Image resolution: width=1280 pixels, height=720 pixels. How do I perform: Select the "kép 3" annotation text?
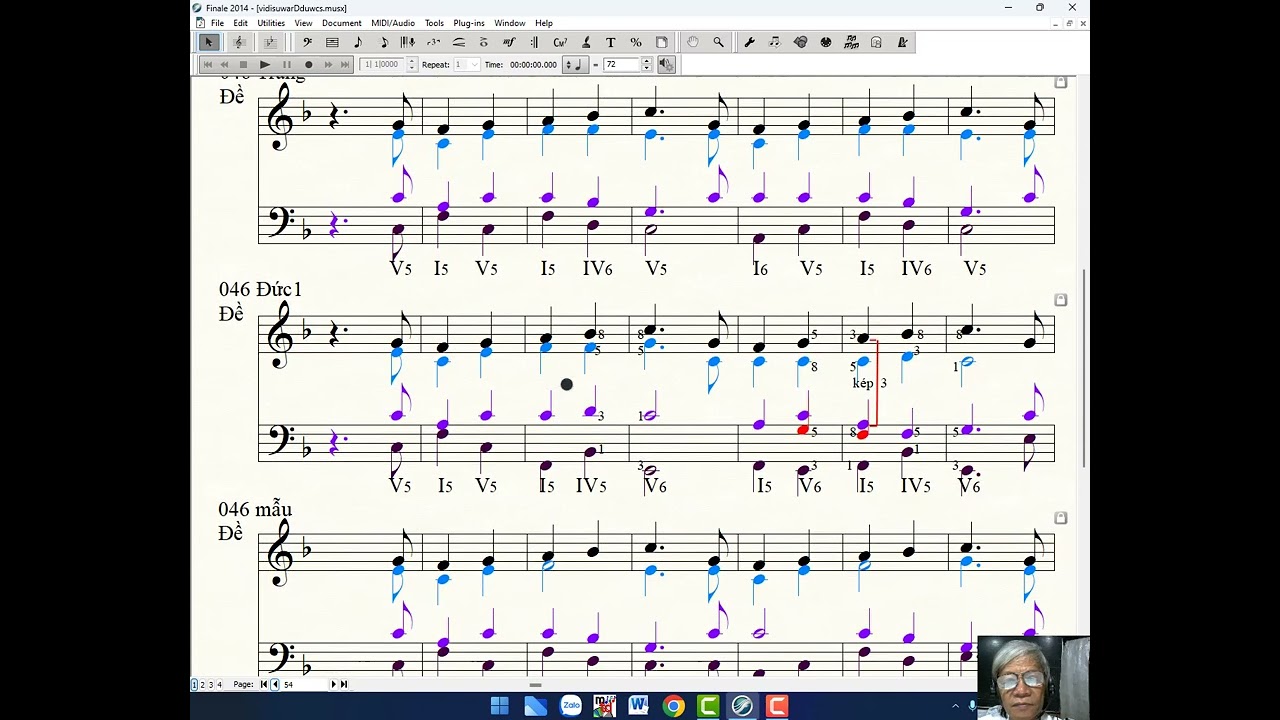click(x=869, y=383)
